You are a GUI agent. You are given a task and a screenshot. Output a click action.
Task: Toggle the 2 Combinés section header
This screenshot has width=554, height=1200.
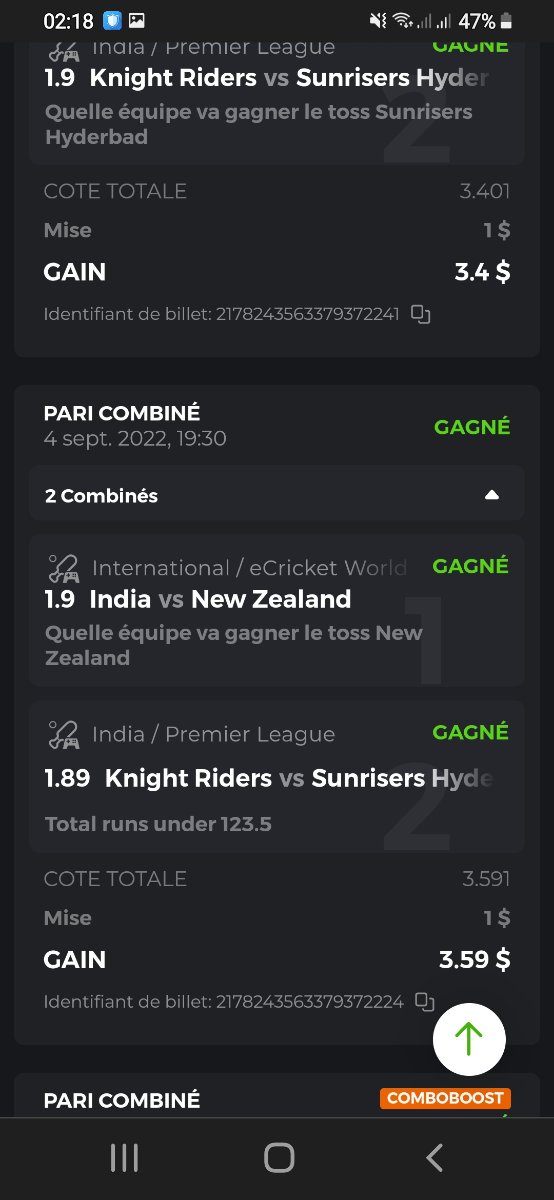tap(277, 494)
